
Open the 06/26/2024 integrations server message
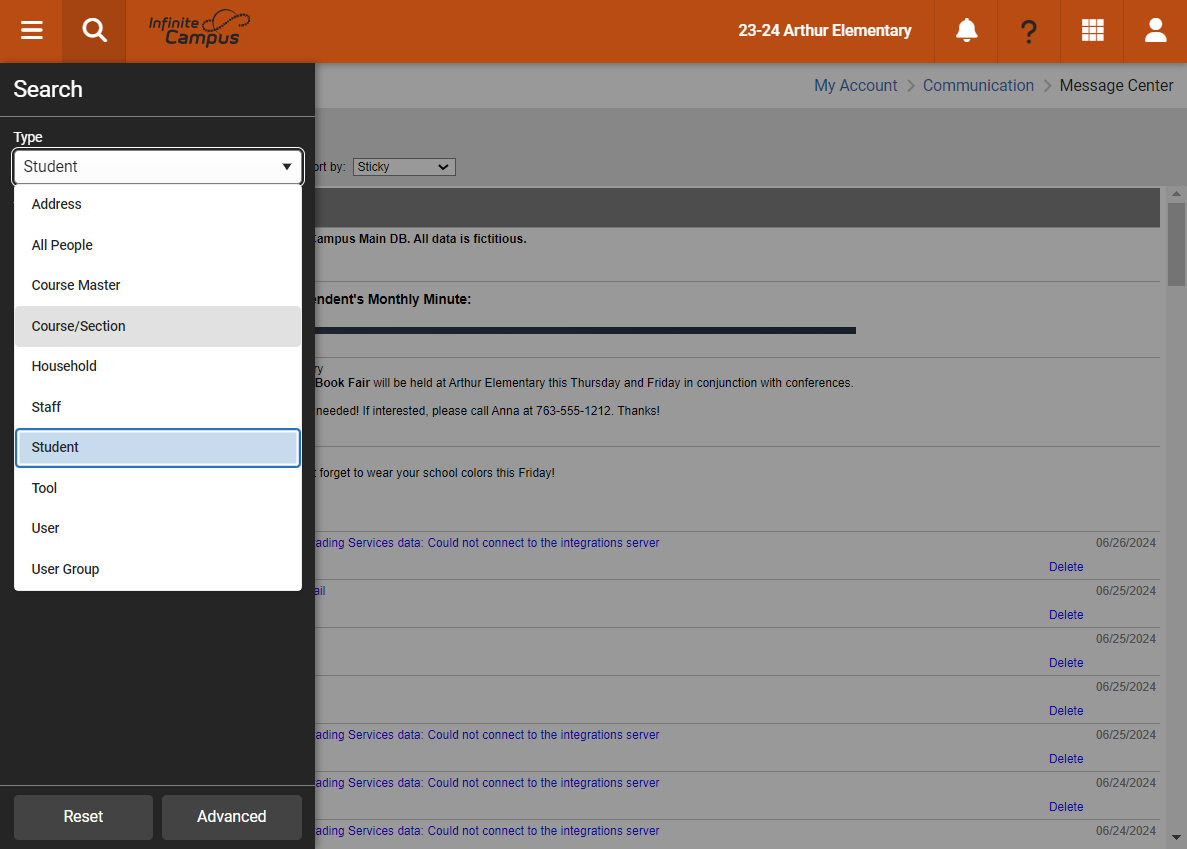click(487, 543)
